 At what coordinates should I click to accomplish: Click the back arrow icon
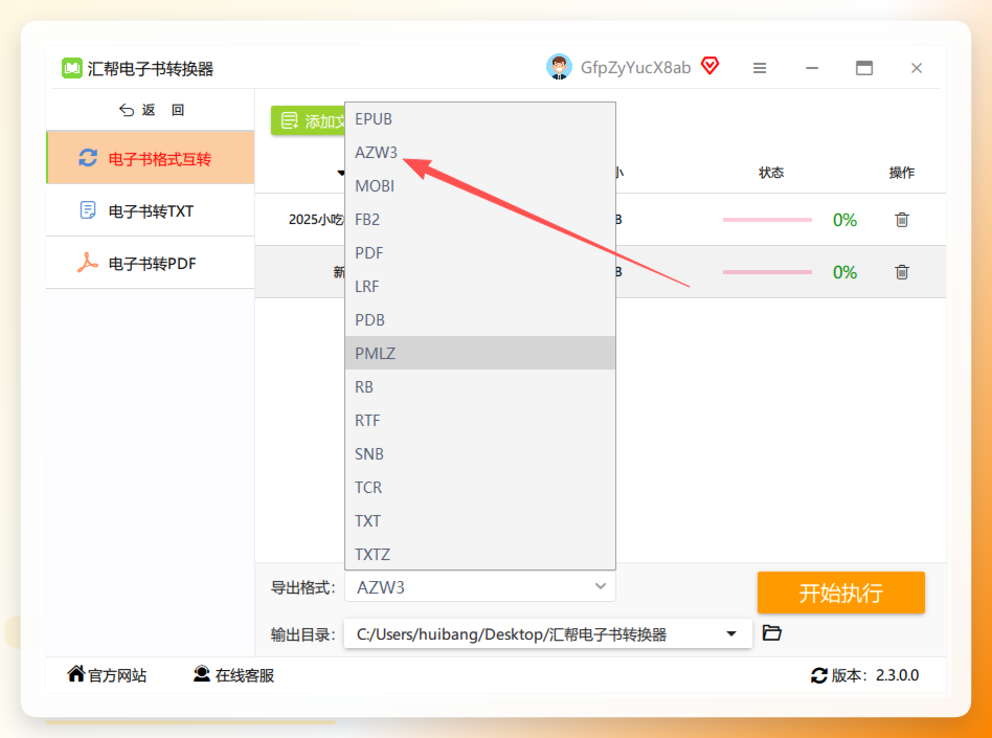click(x=127, y=110)
